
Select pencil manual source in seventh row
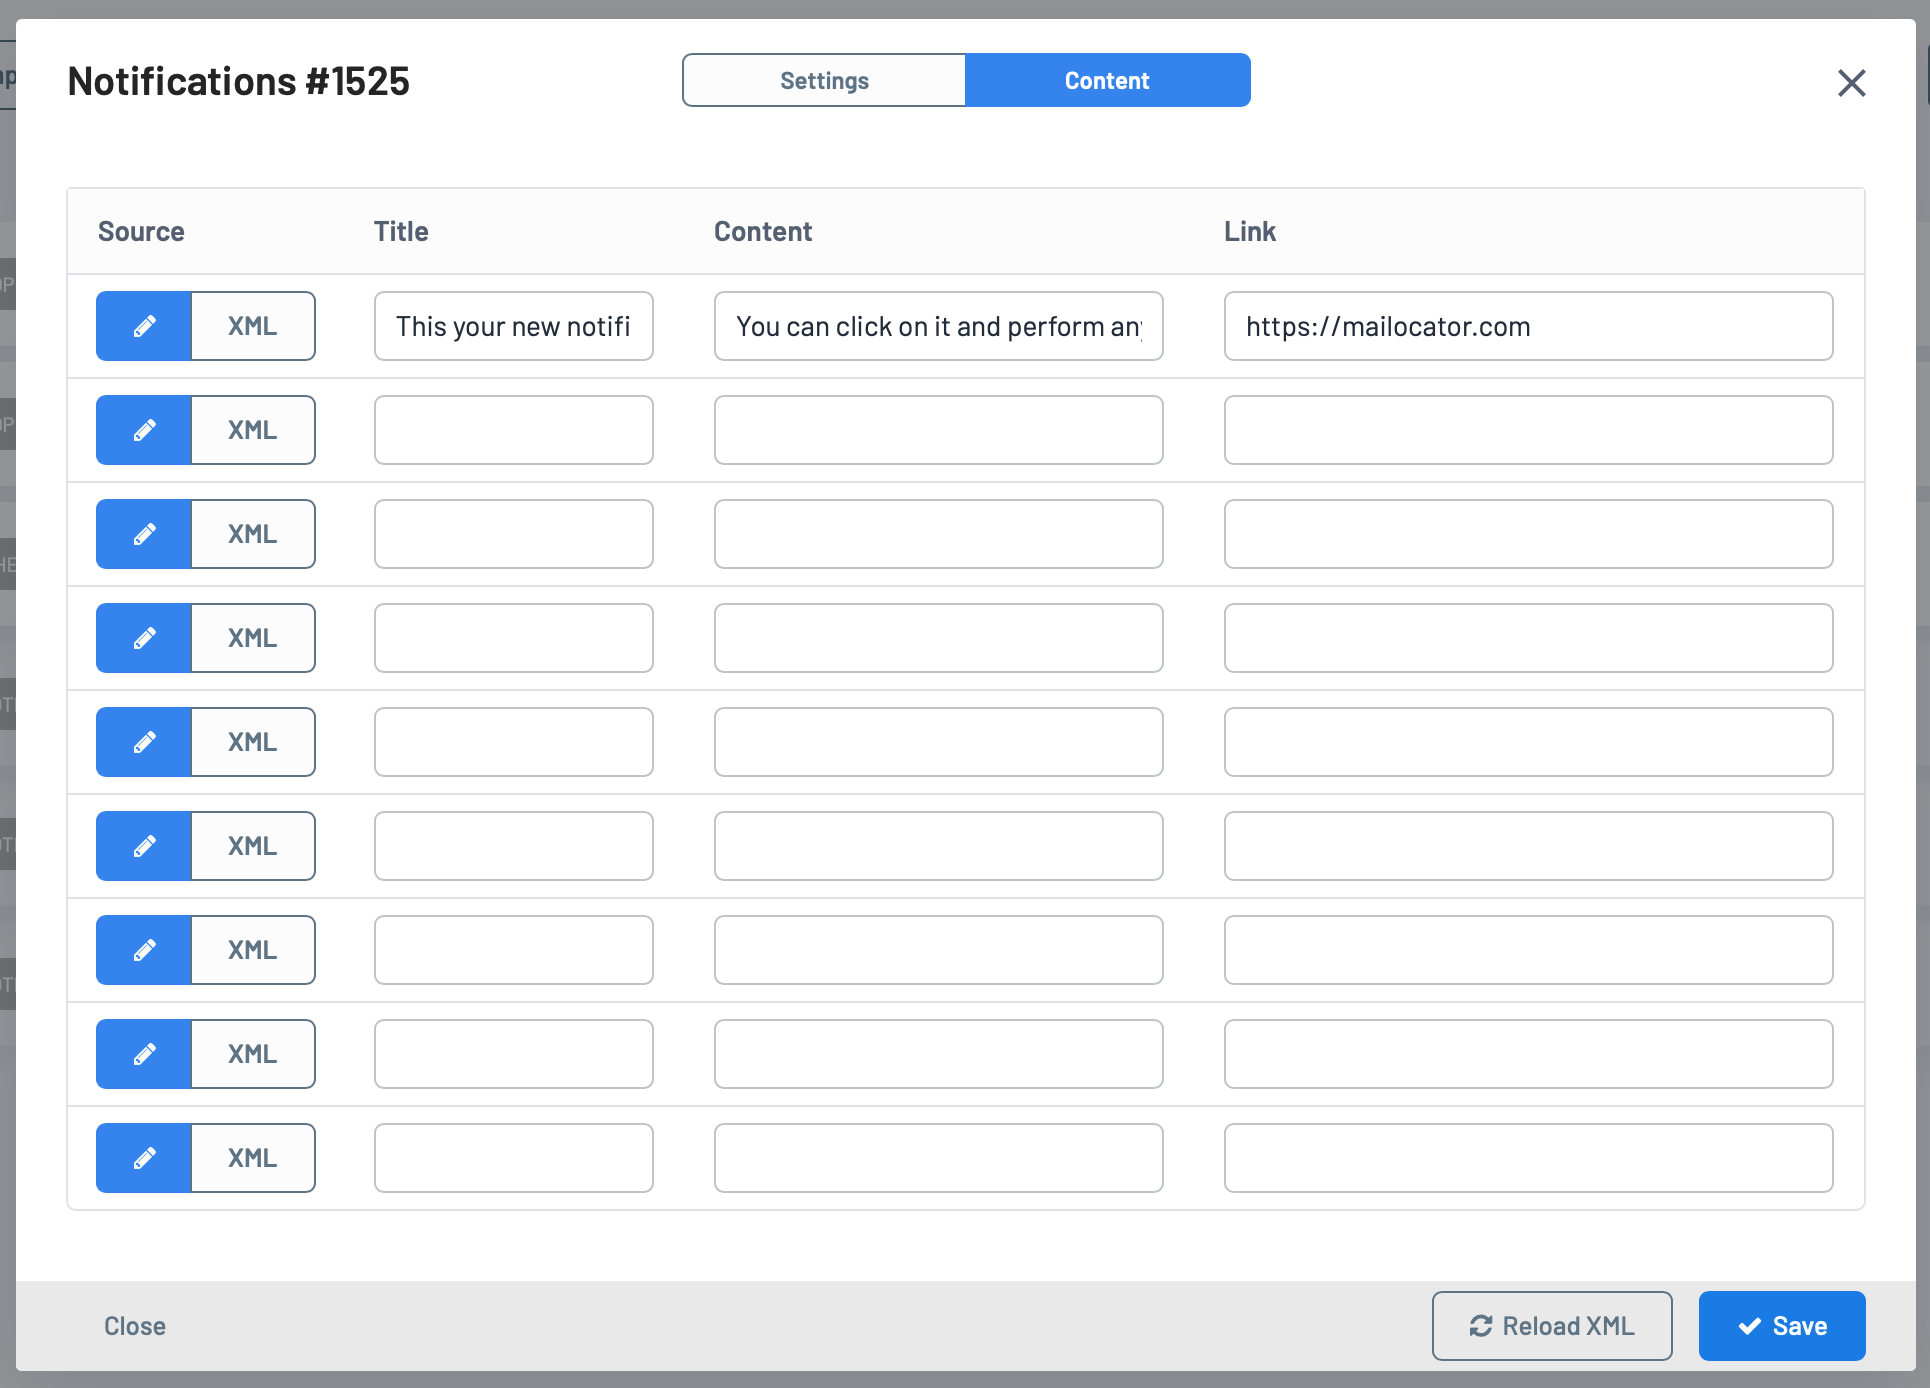coord(144,950)
